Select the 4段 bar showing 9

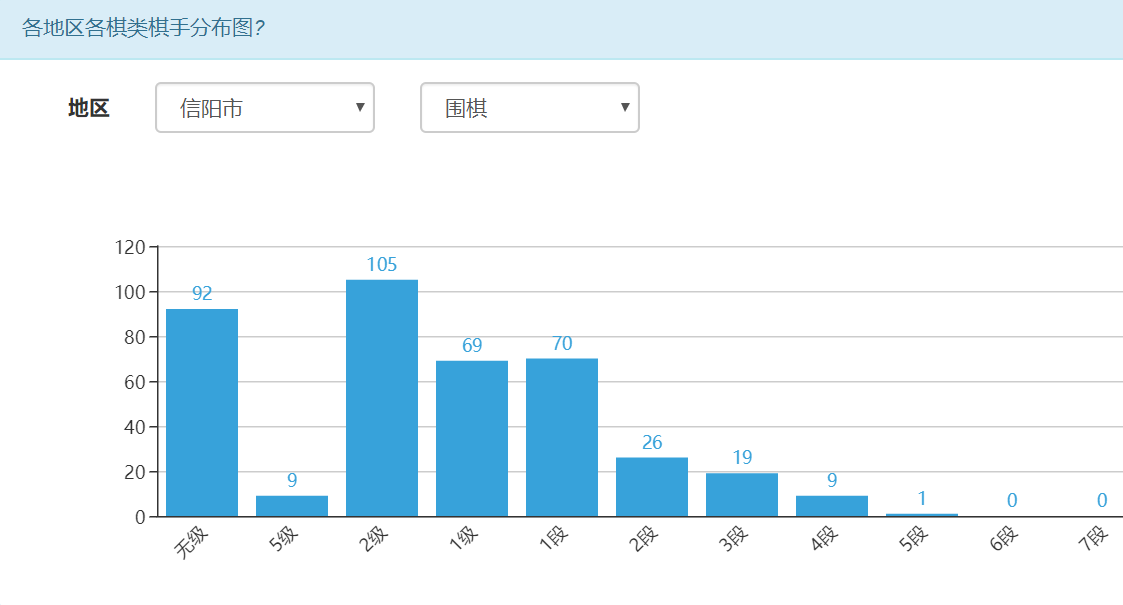click(832, 506)
